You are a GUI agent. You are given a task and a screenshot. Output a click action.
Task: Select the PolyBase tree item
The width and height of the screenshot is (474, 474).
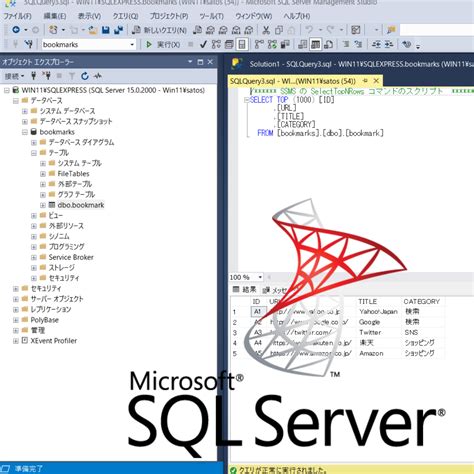pos(44,320)
